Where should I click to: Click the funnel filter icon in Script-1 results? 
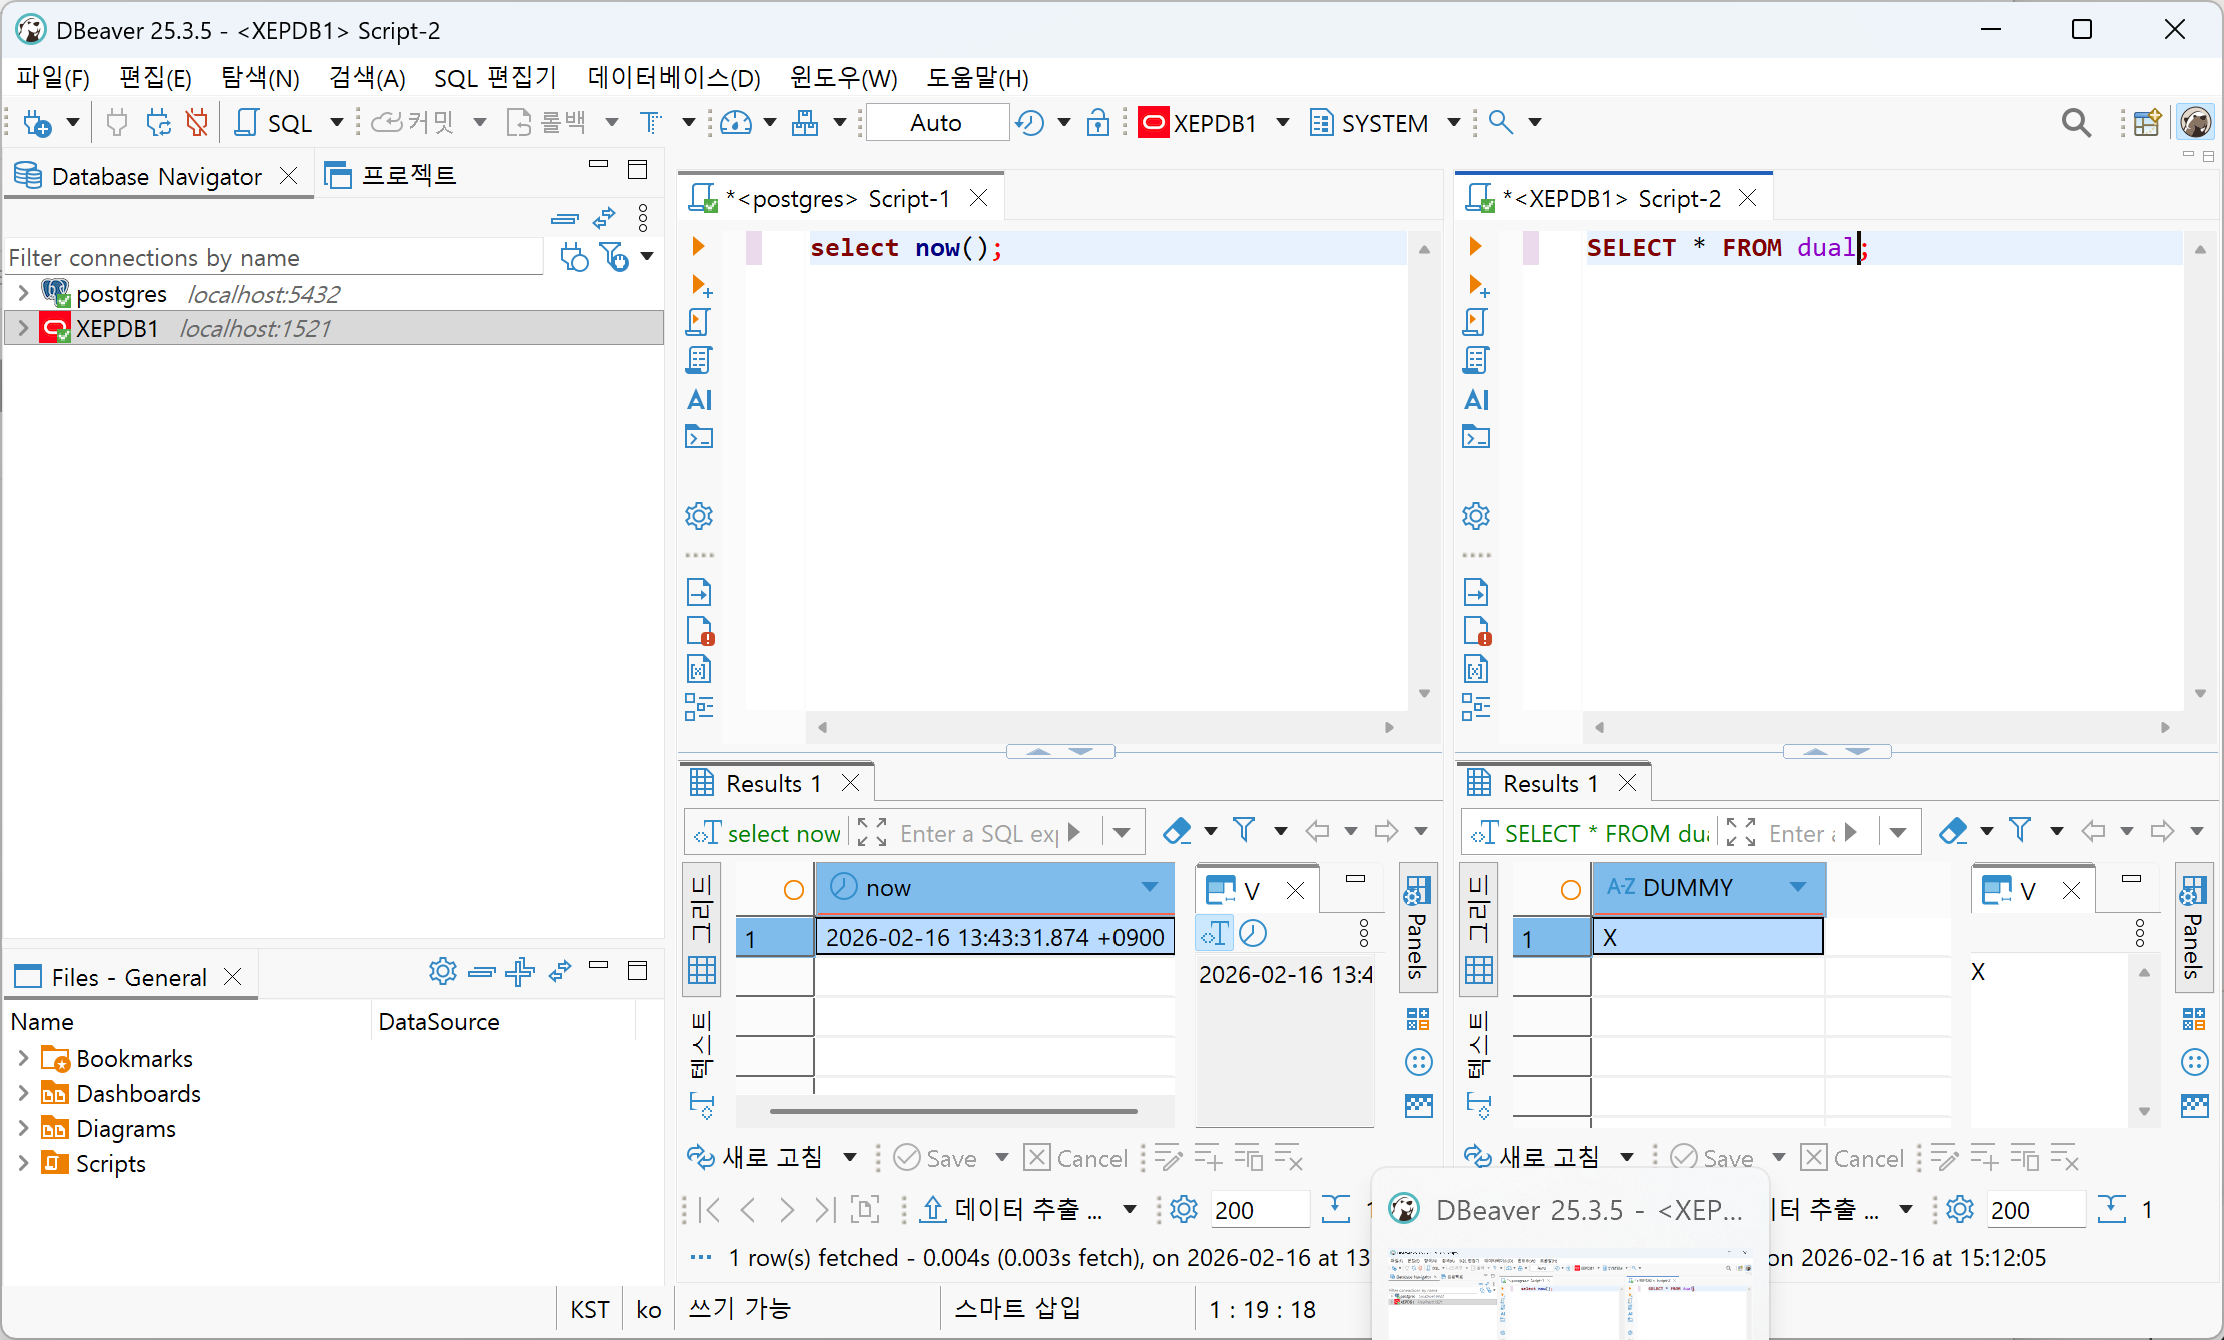tap(1244, 831)
